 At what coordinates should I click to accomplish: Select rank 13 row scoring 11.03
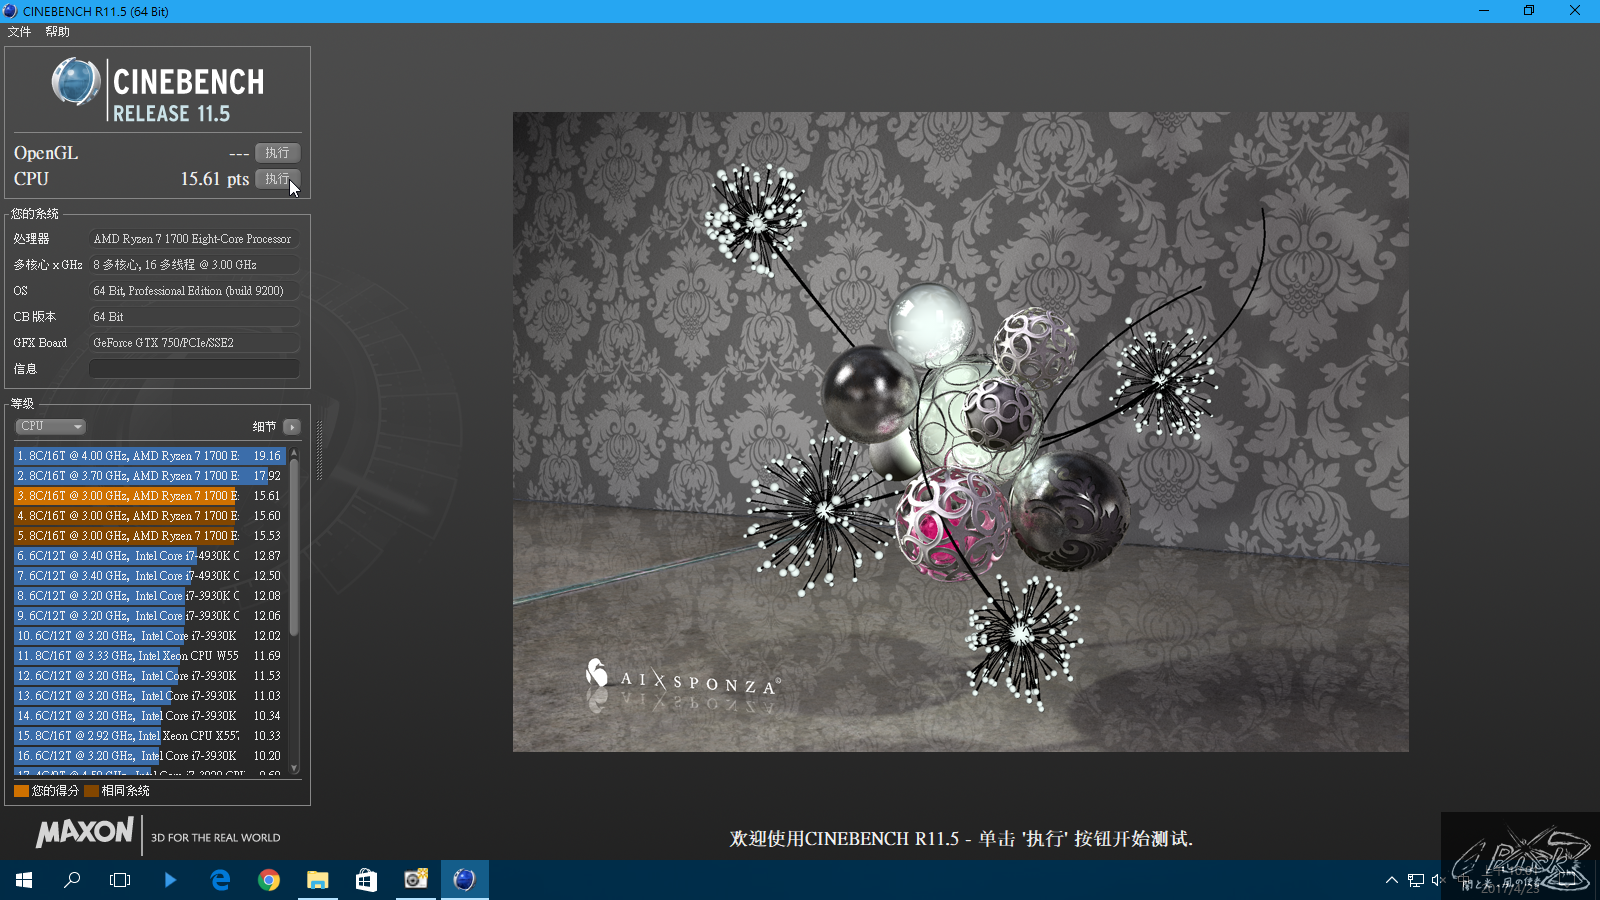[x=150, y=696]
